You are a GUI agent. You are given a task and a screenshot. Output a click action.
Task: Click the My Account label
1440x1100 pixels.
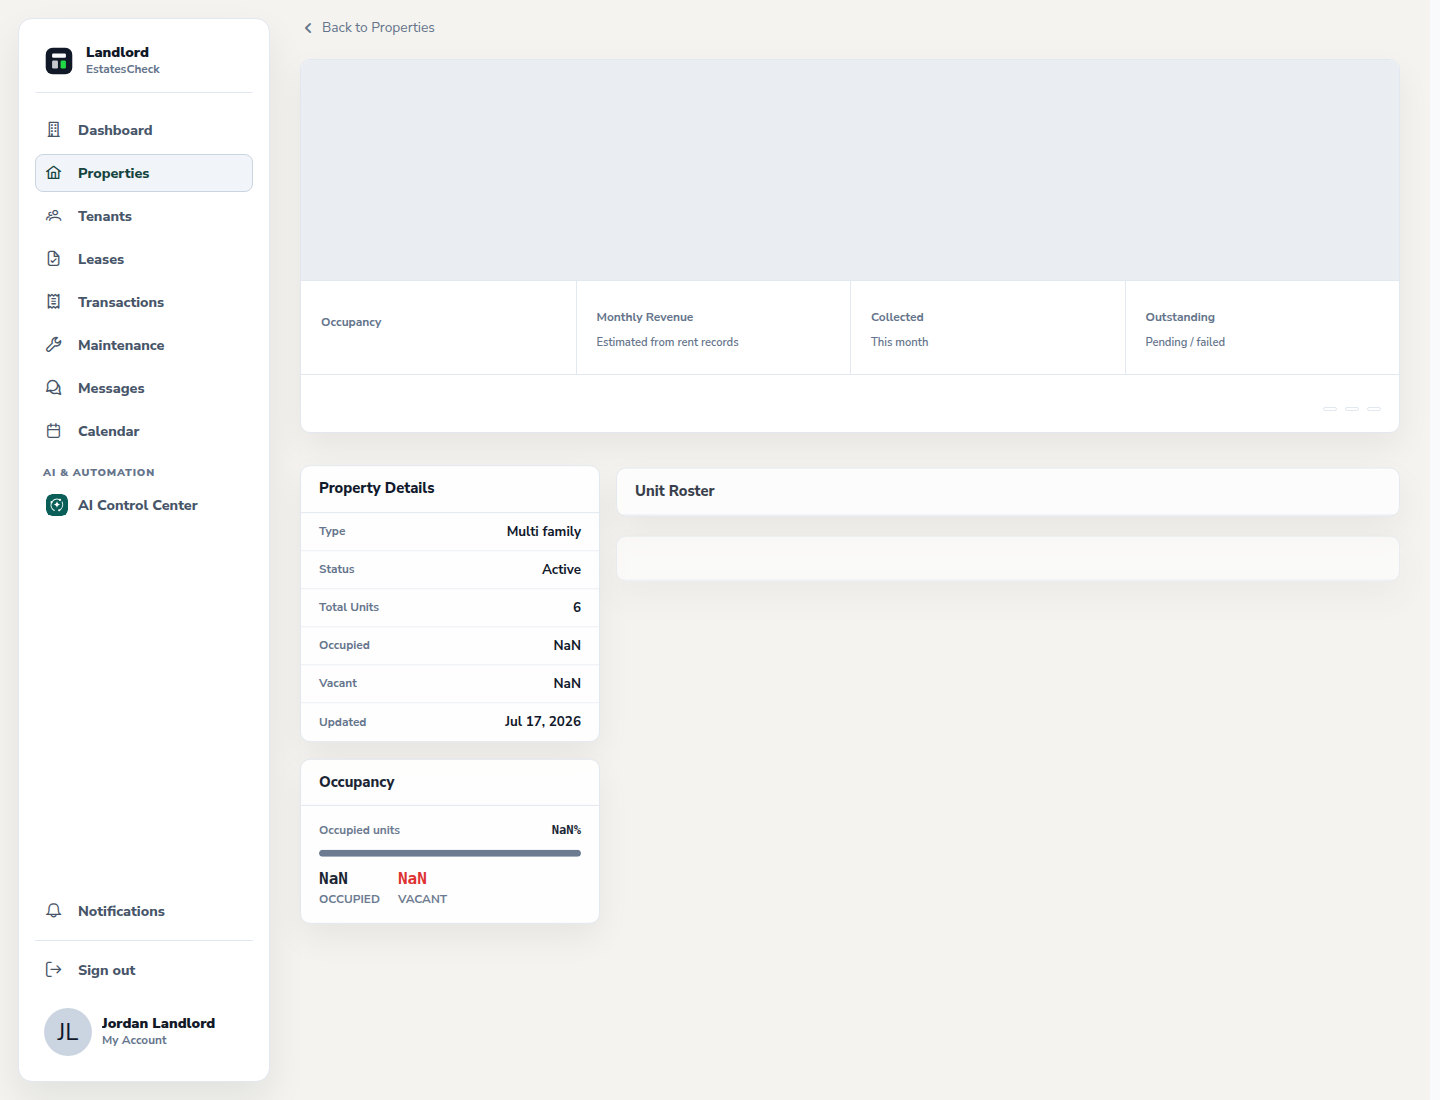[134, 1040]
